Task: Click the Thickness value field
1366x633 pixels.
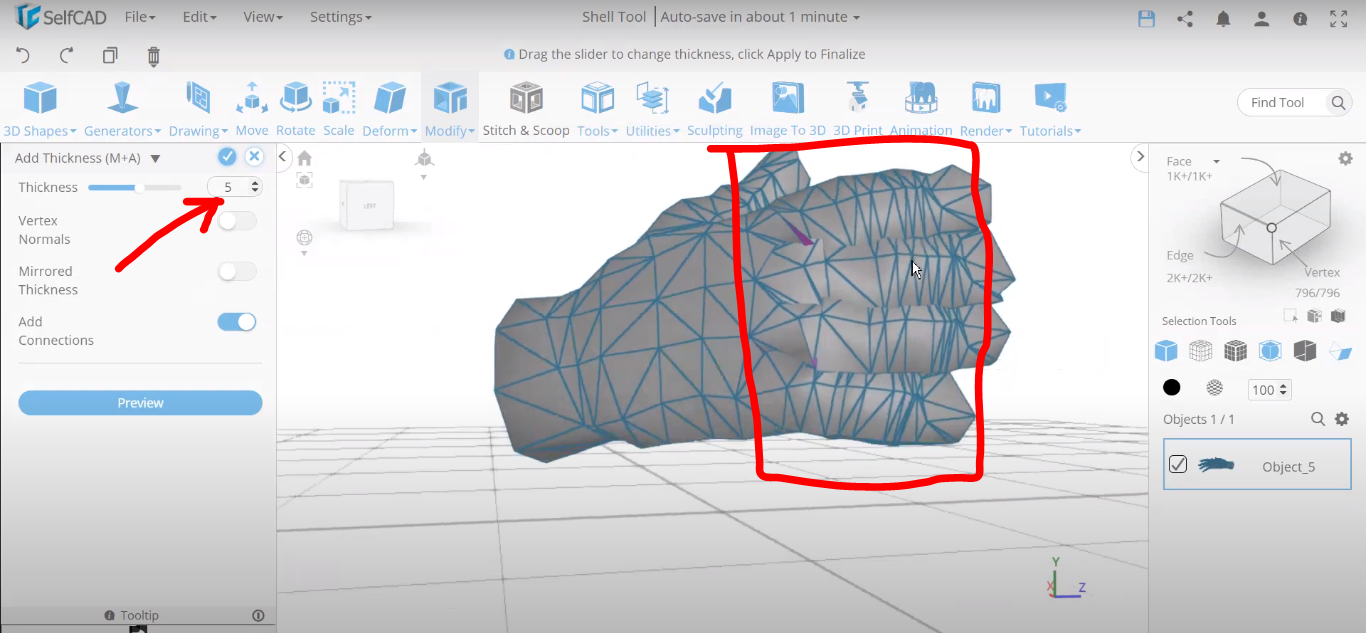Action: [x=228, y=187]
